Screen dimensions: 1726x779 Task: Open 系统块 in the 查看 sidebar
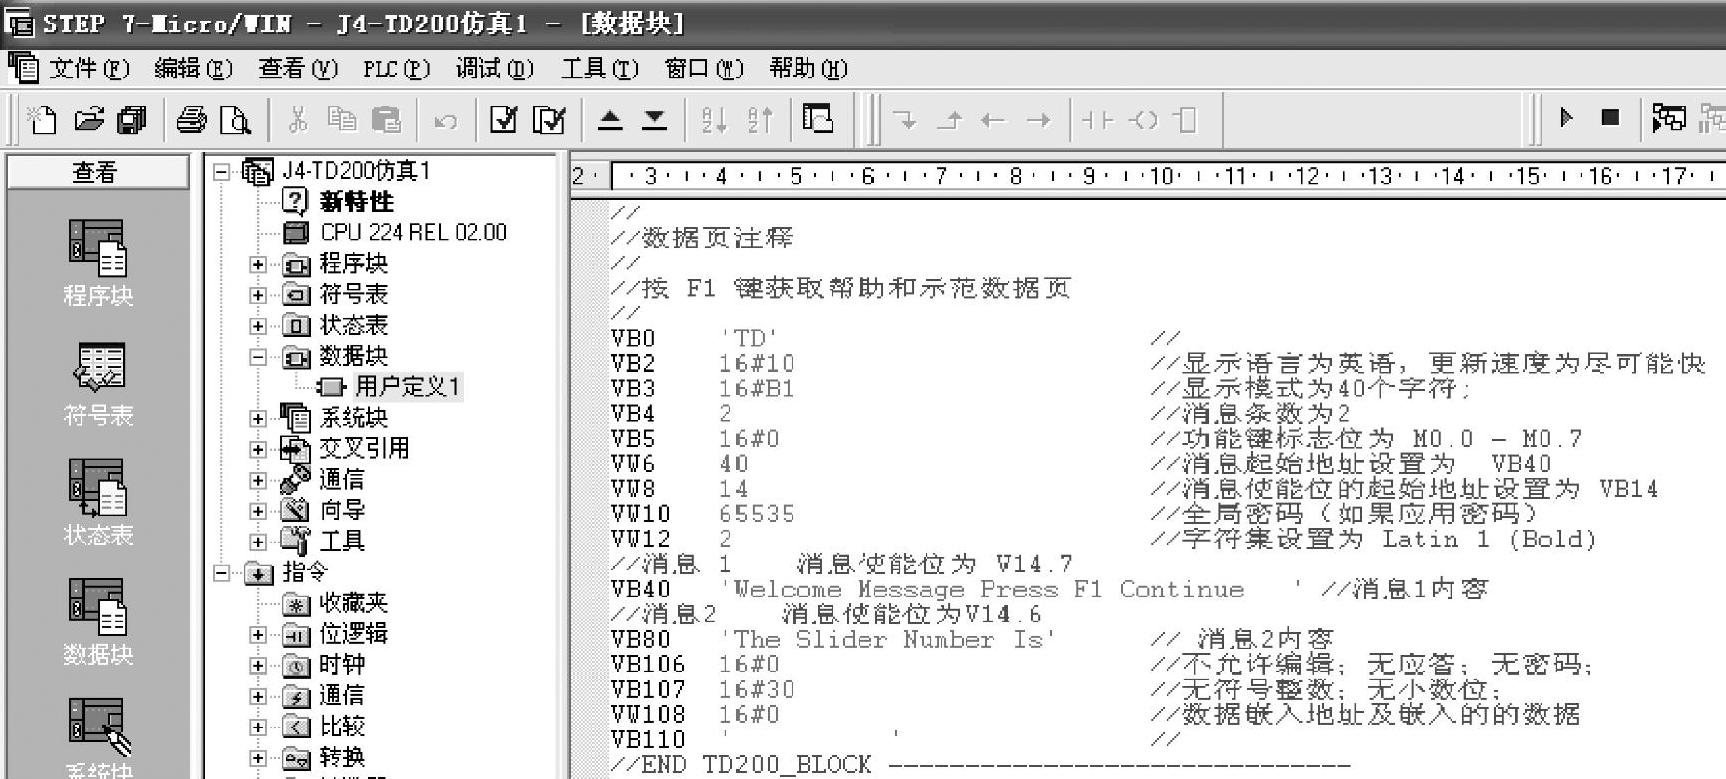tap(97, 738)
